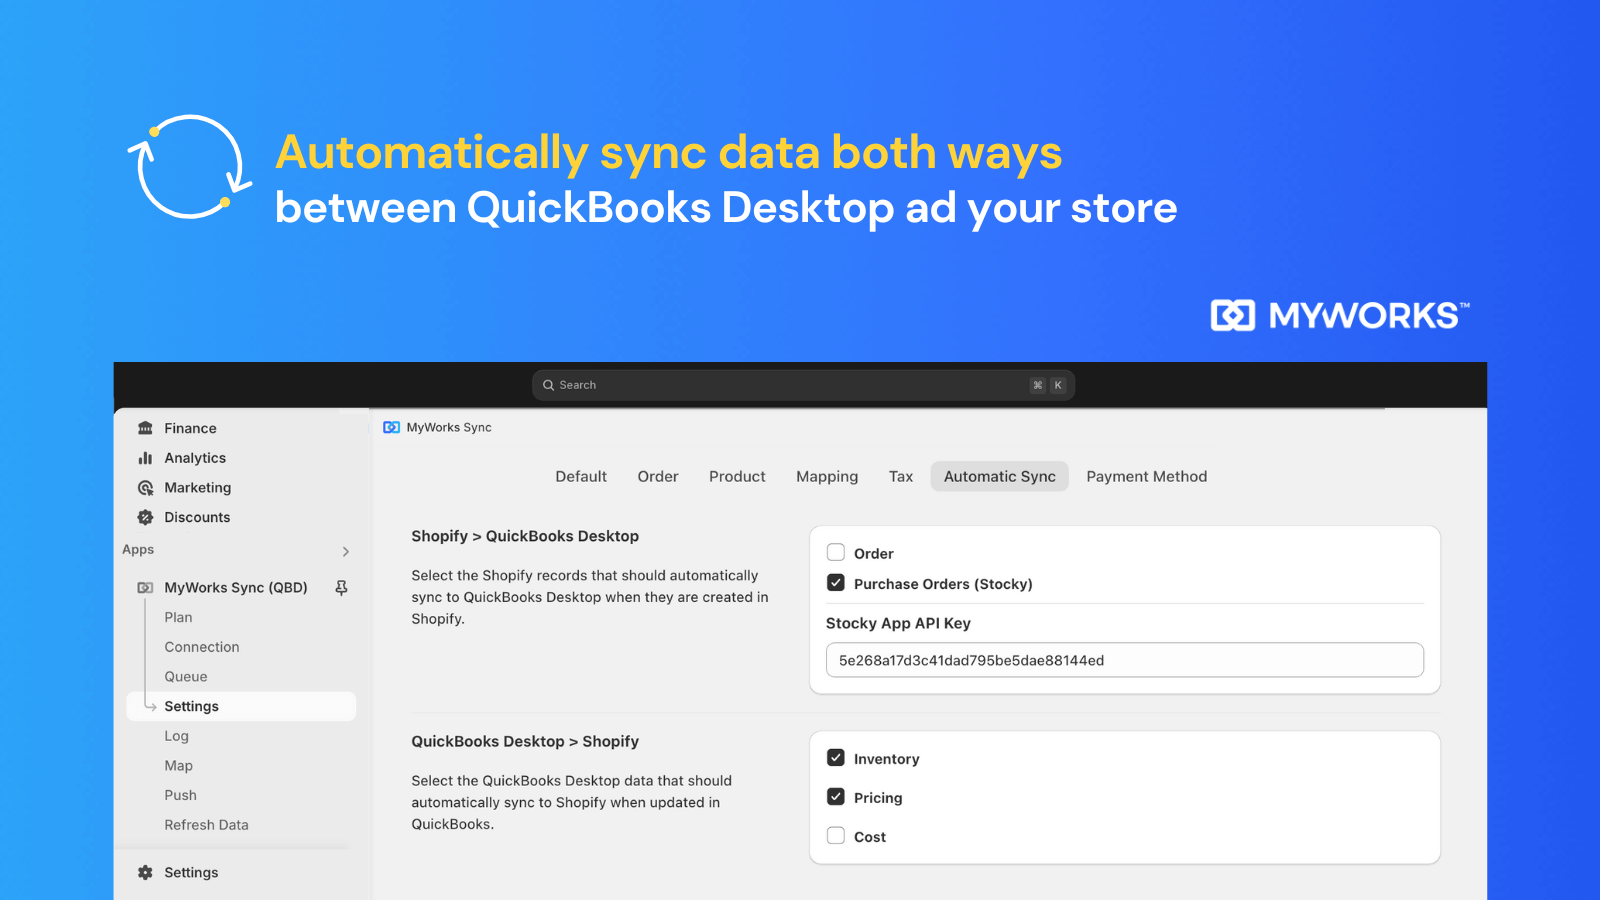Open Refresh Data from the sidebar

[x=206, y=824]
